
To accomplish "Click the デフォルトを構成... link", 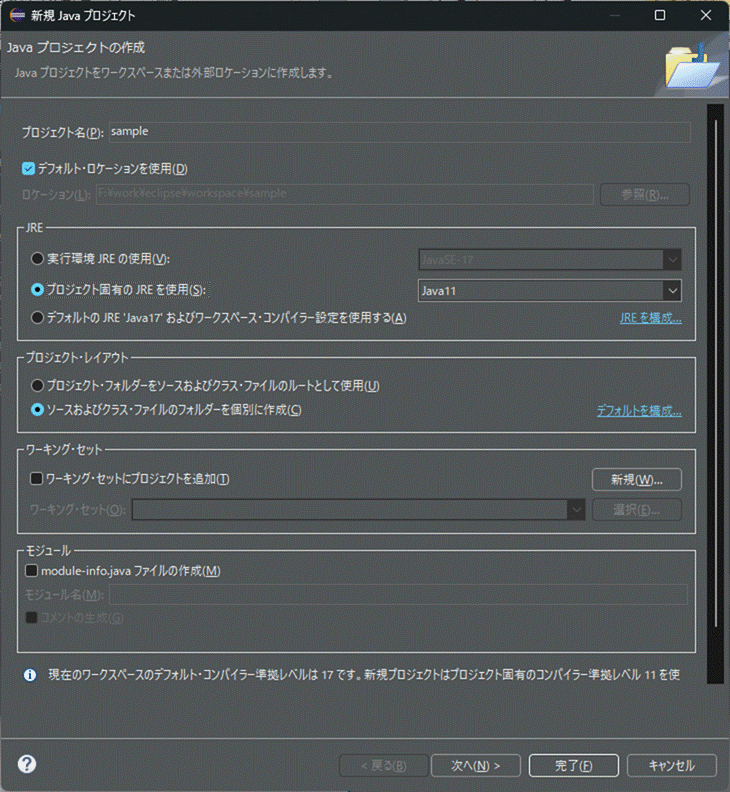I will point(639,411).
